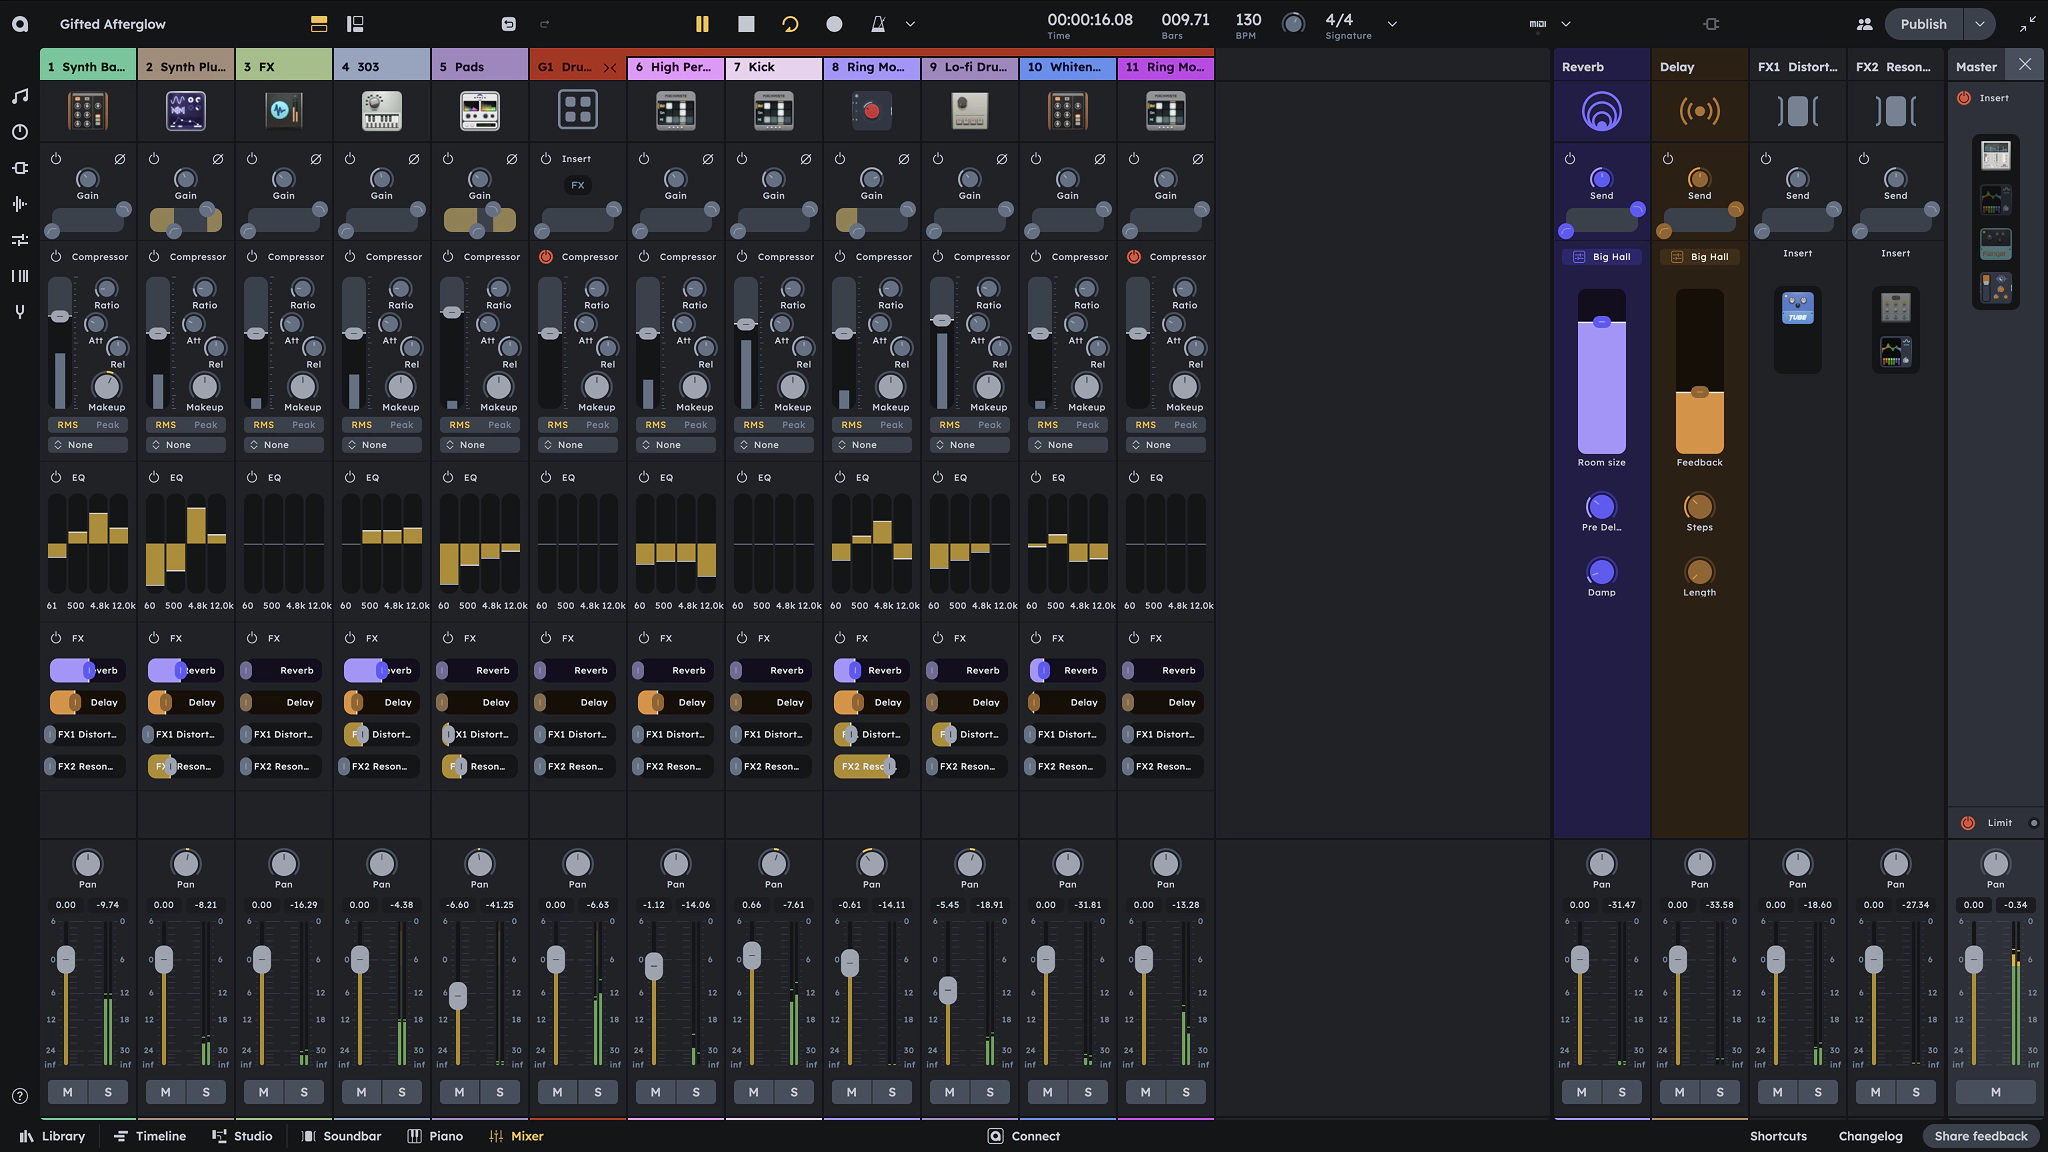2048x1152 pixels.
Task: Start recording with the record button
Action: (834, 24)
